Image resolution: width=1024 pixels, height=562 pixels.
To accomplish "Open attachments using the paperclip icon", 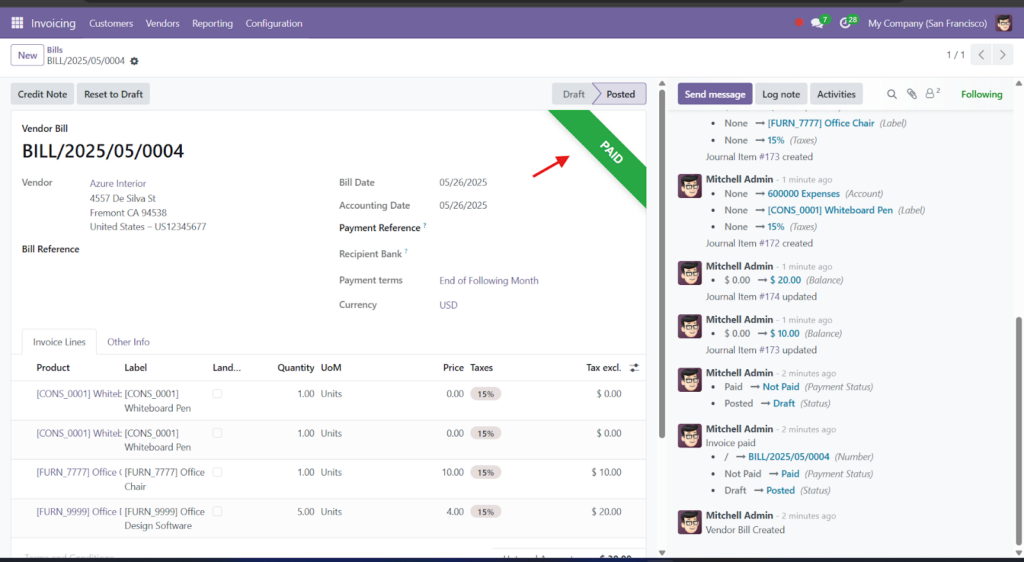I will (911, 94).
